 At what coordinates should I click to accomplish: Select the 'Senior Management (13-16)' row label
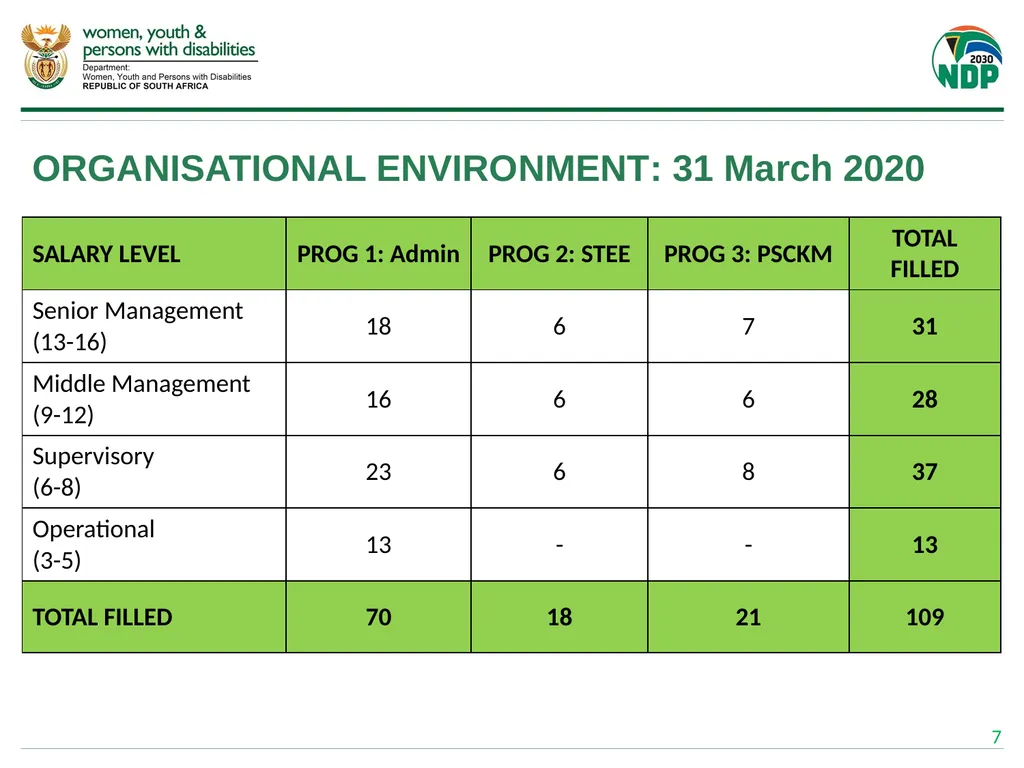point(138,326)
